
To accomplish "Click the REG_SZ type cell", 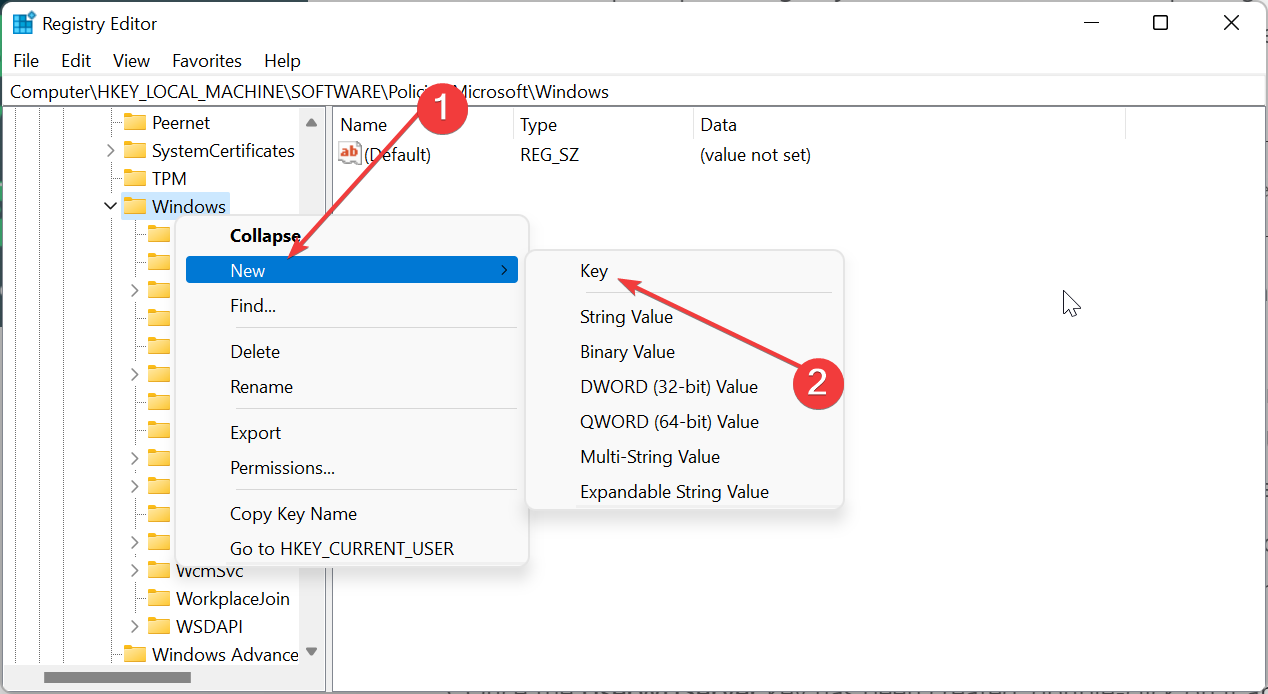I will coord(549,155).
